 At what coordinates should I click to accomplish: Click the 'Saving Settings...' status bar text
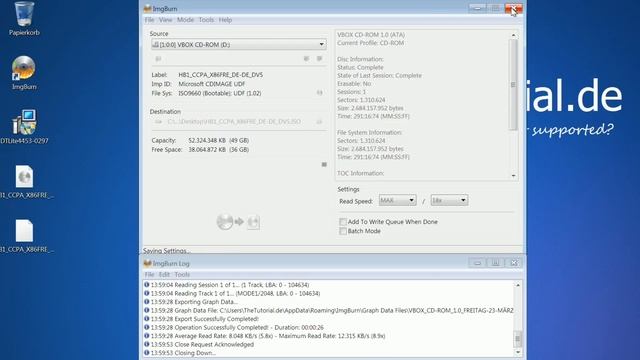tap(167, 250)
